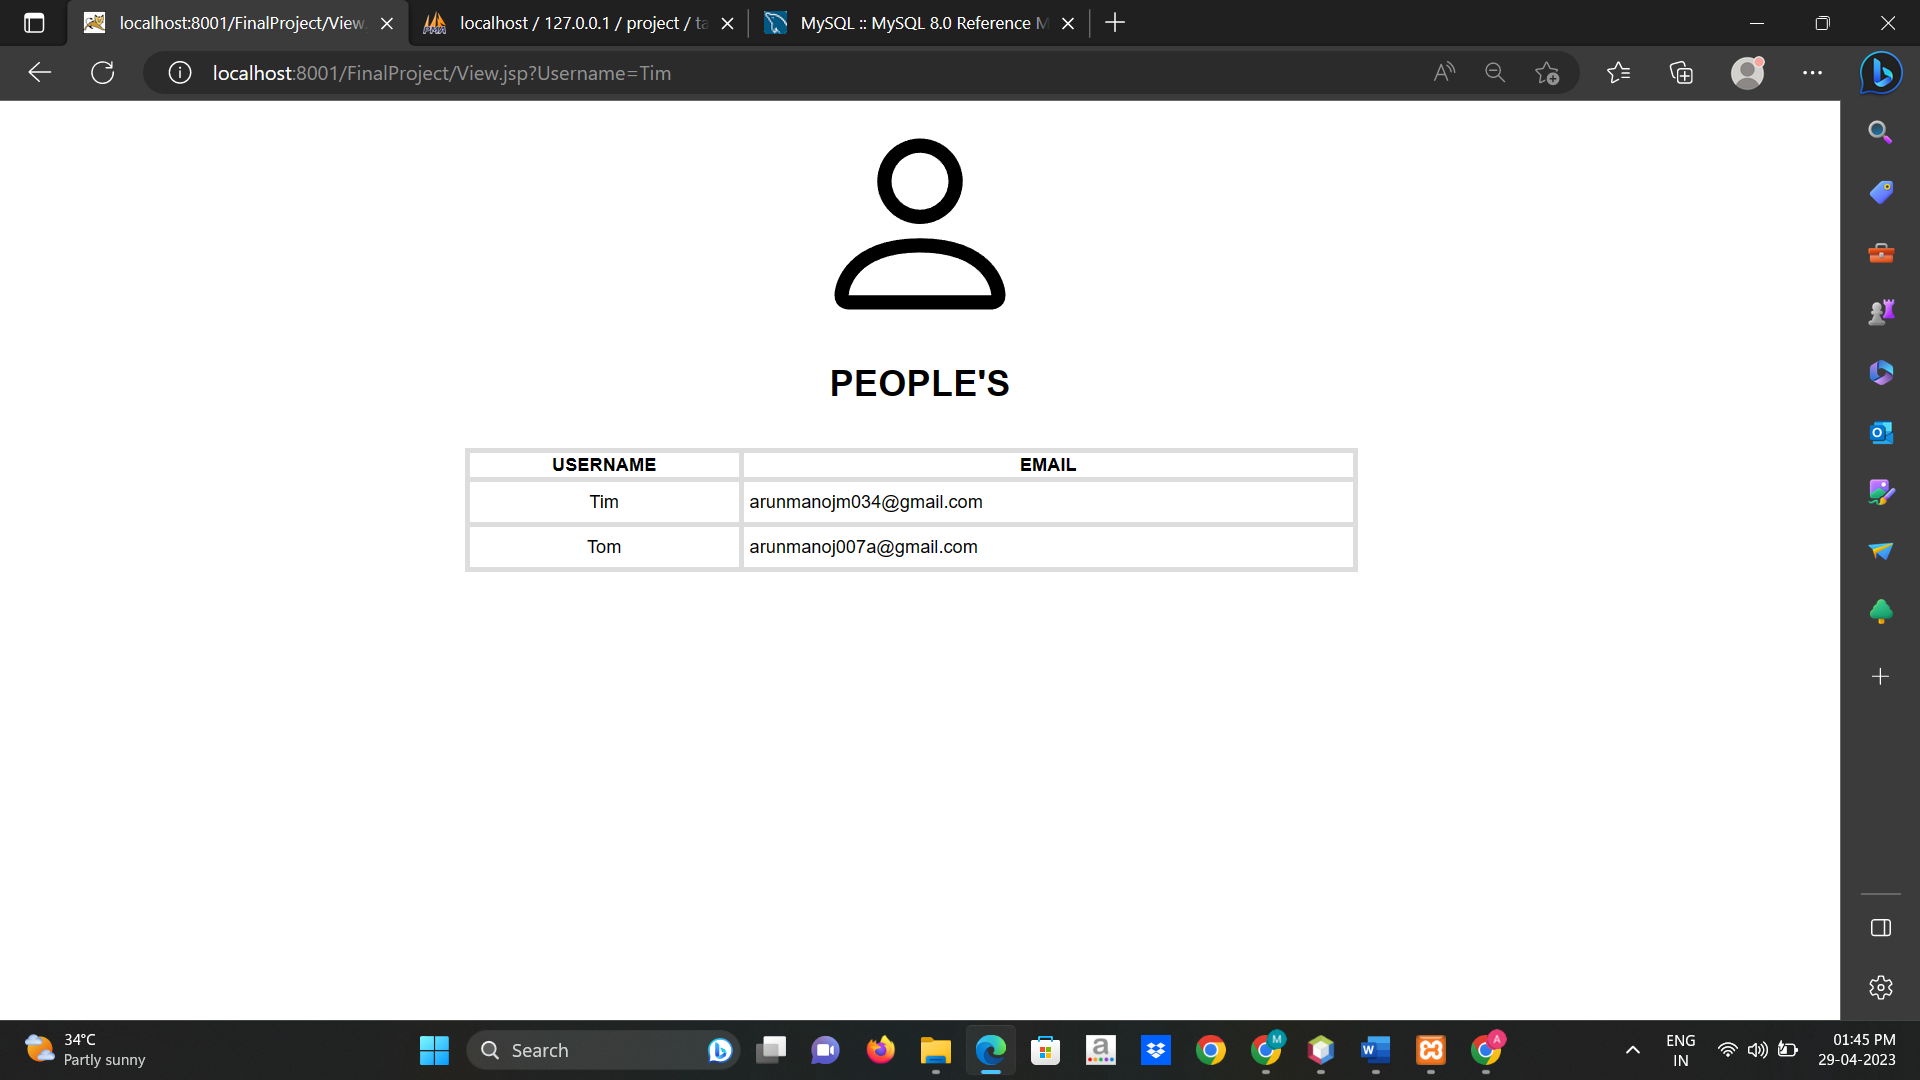Viewport: 1920px width, 1080px height.
Task: Open Settings and more ellipsis menu
Action: [1812, 73]
